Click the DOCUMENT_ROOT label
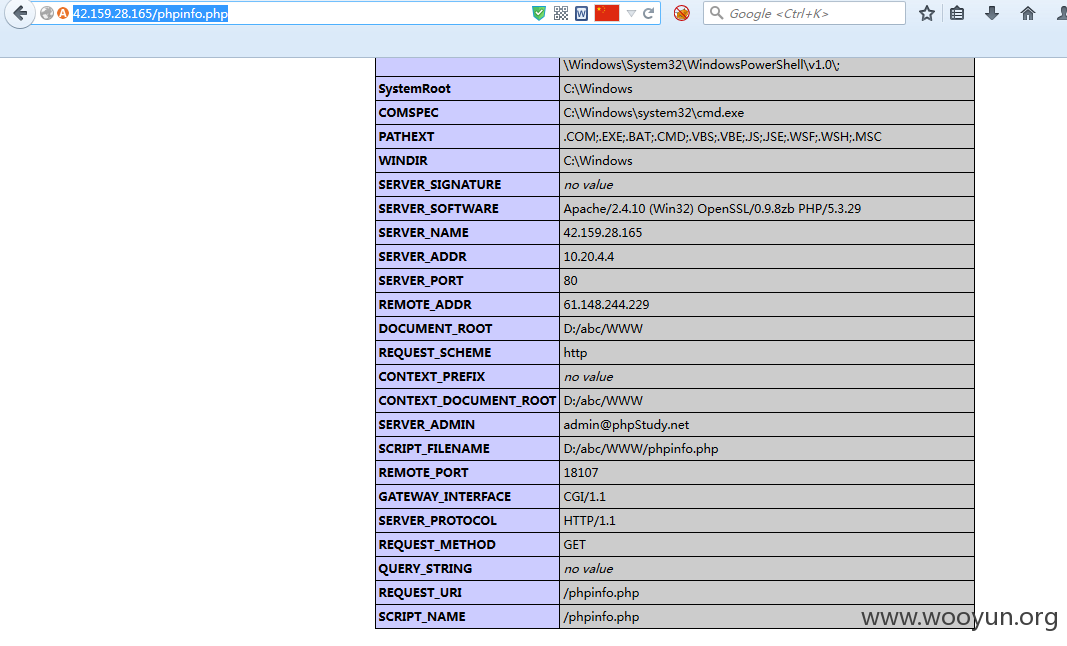 (435, 329)
